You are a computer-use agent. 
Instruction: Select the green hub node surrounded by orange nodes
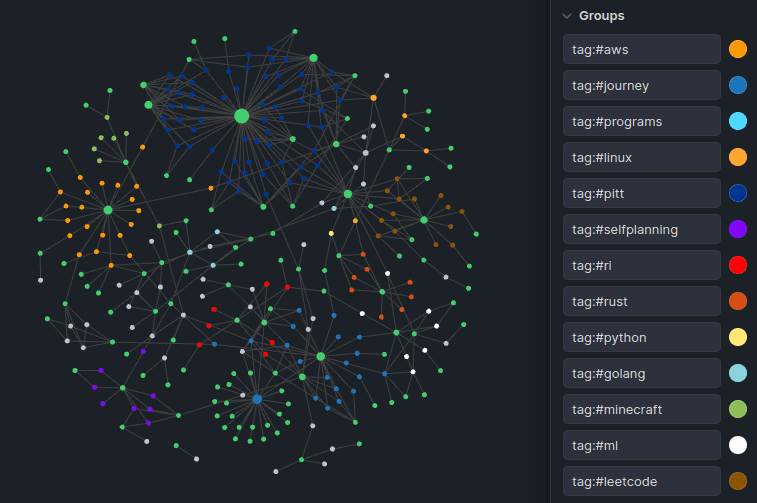click(108, 210)
